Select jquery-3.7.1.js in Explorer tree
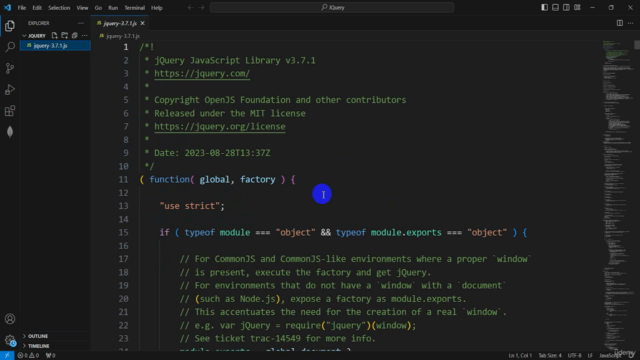This screenshot has height=360, width=640. click(x=55, y=46)
